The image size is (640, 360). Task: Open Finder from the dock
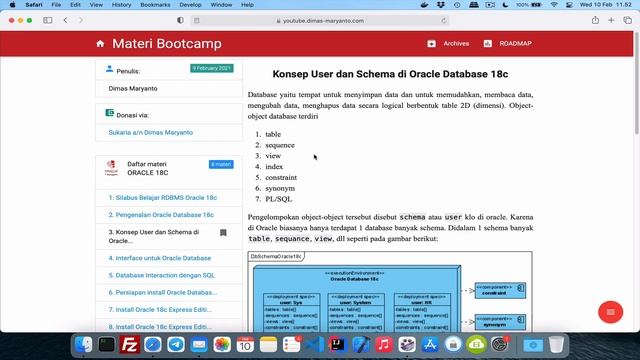click(x=84, y=345)
